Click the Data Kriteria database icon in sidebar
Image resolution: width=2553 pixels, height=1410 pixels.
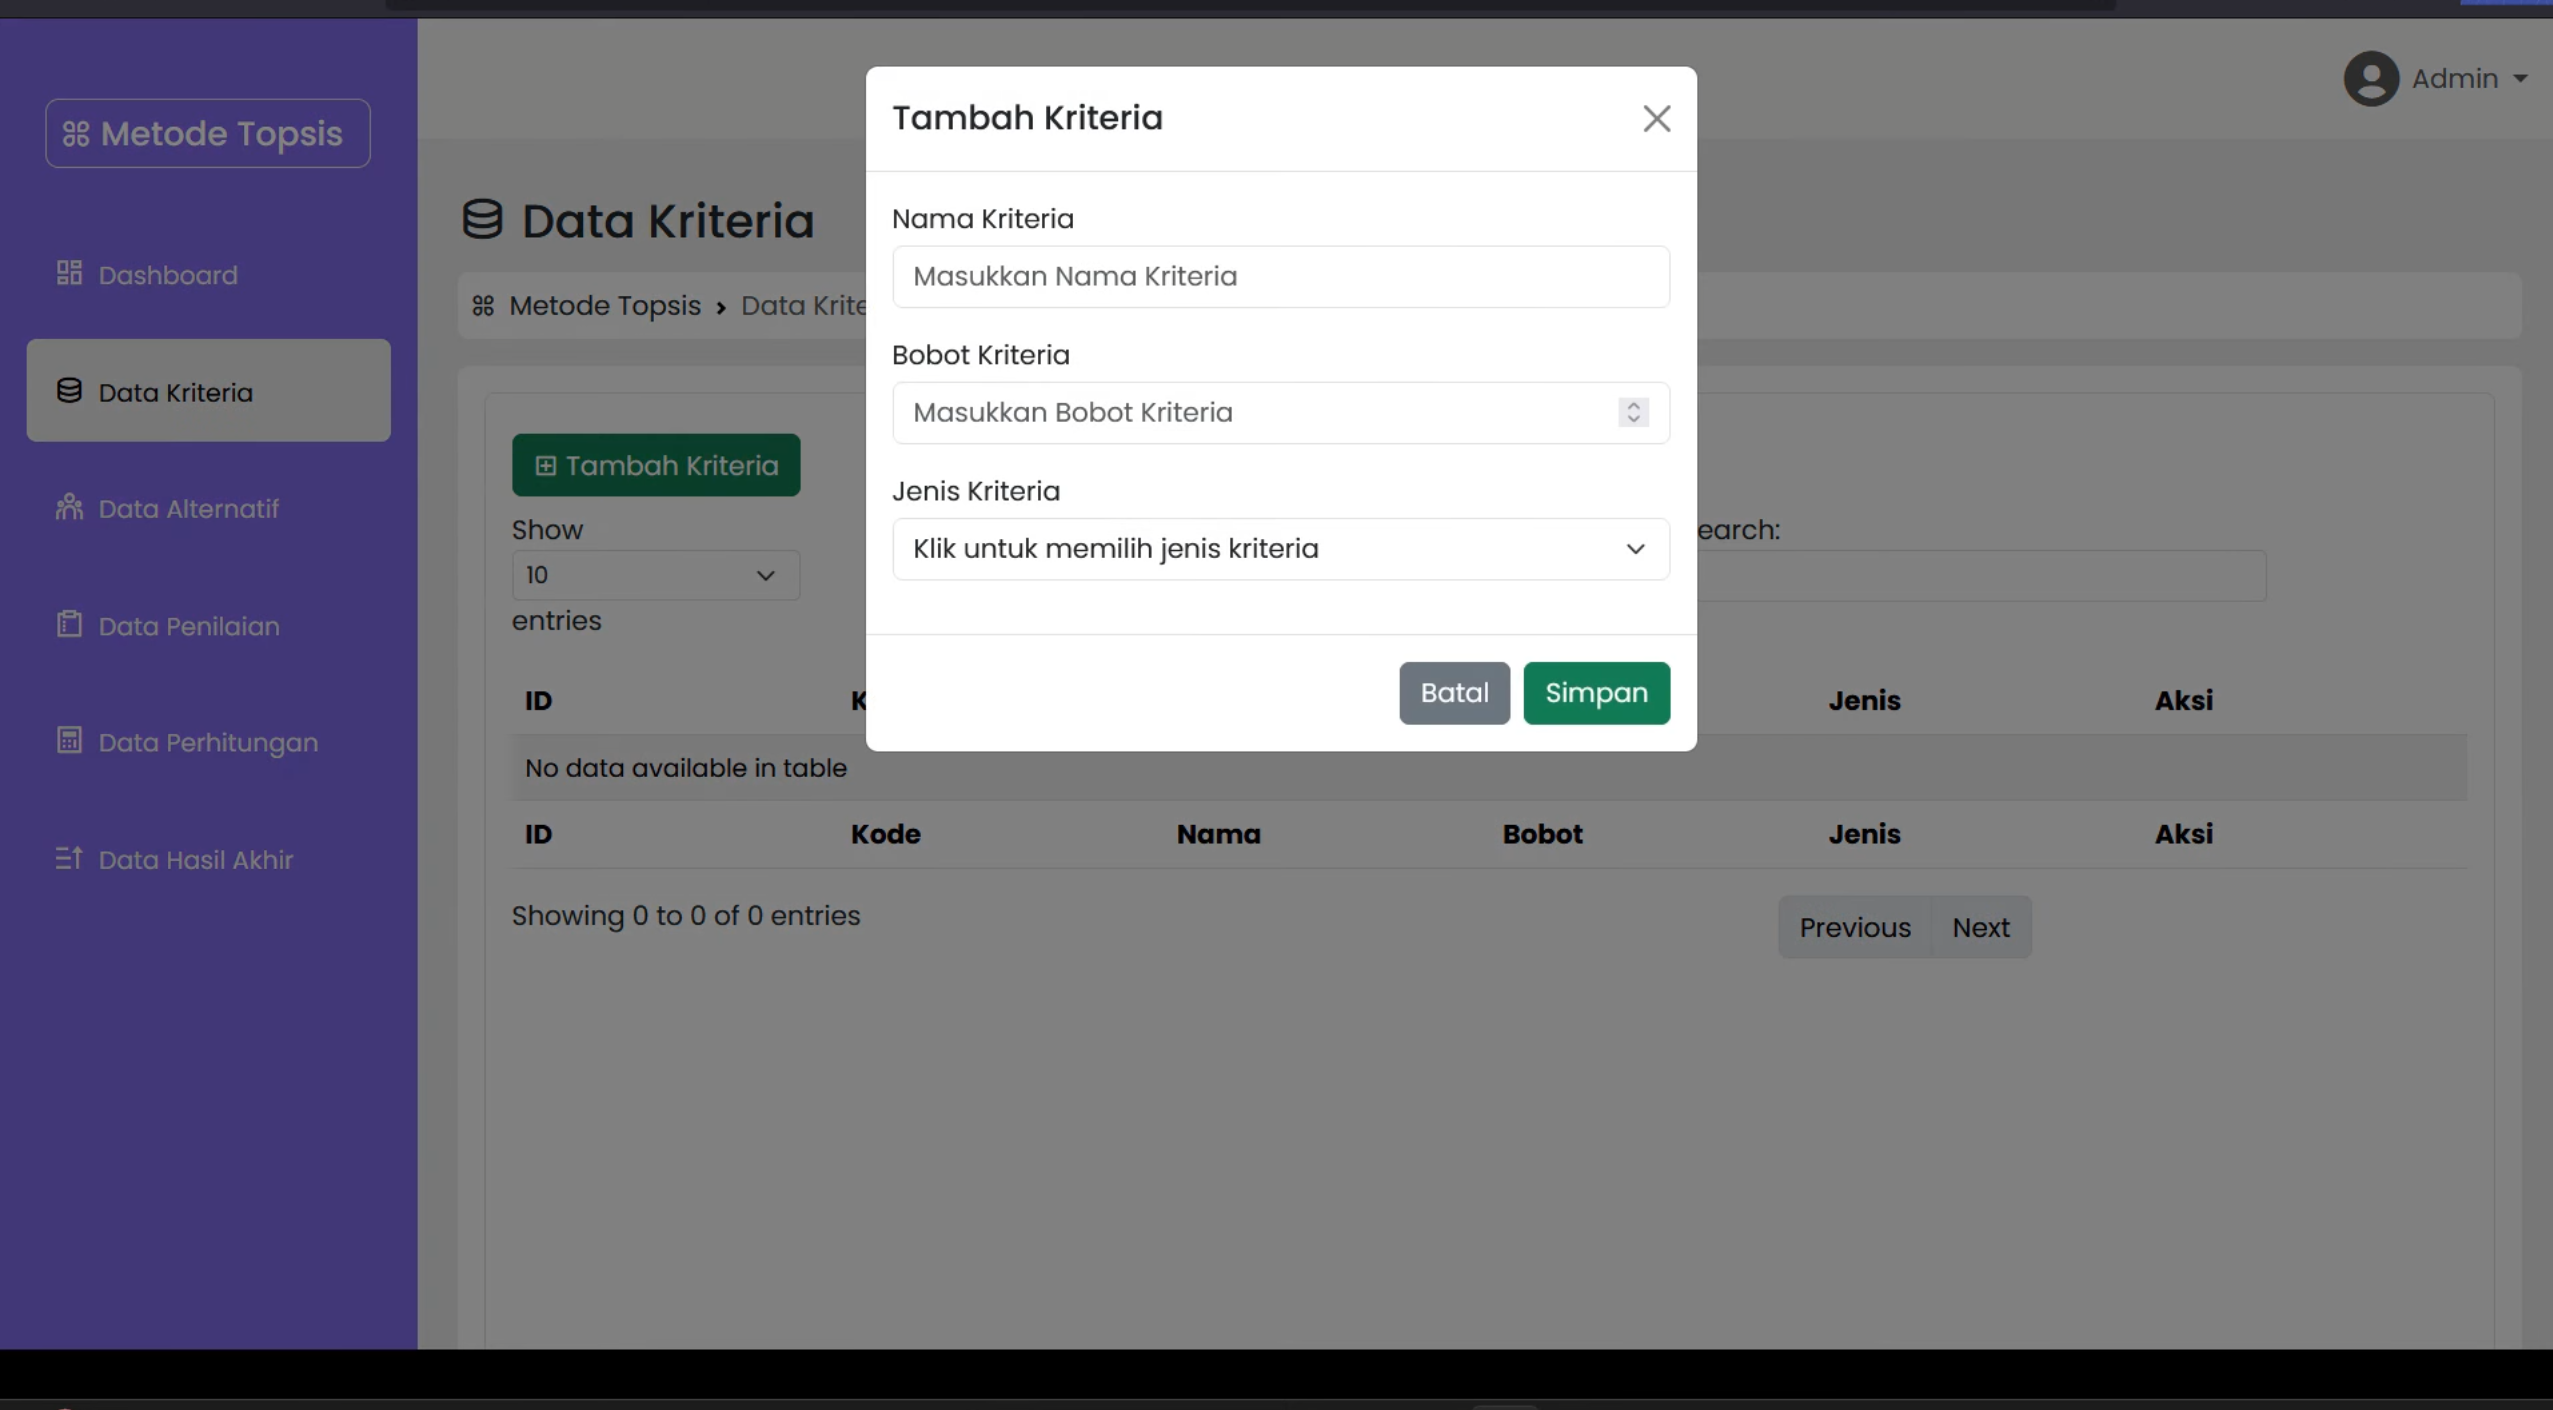69,390
